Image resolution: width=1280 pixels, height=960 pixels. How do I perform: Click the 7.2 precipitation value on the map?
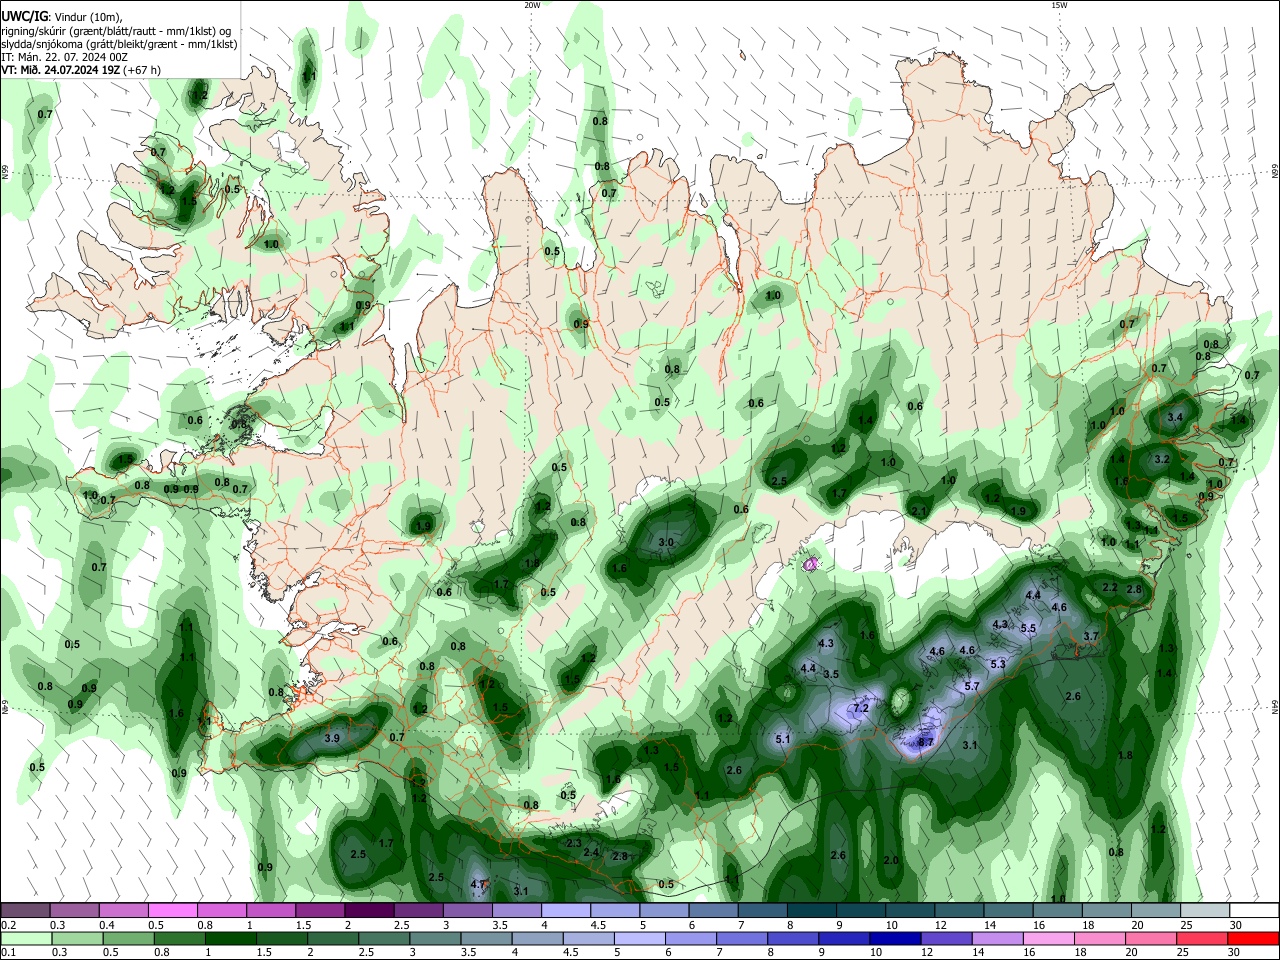(861, 708)
